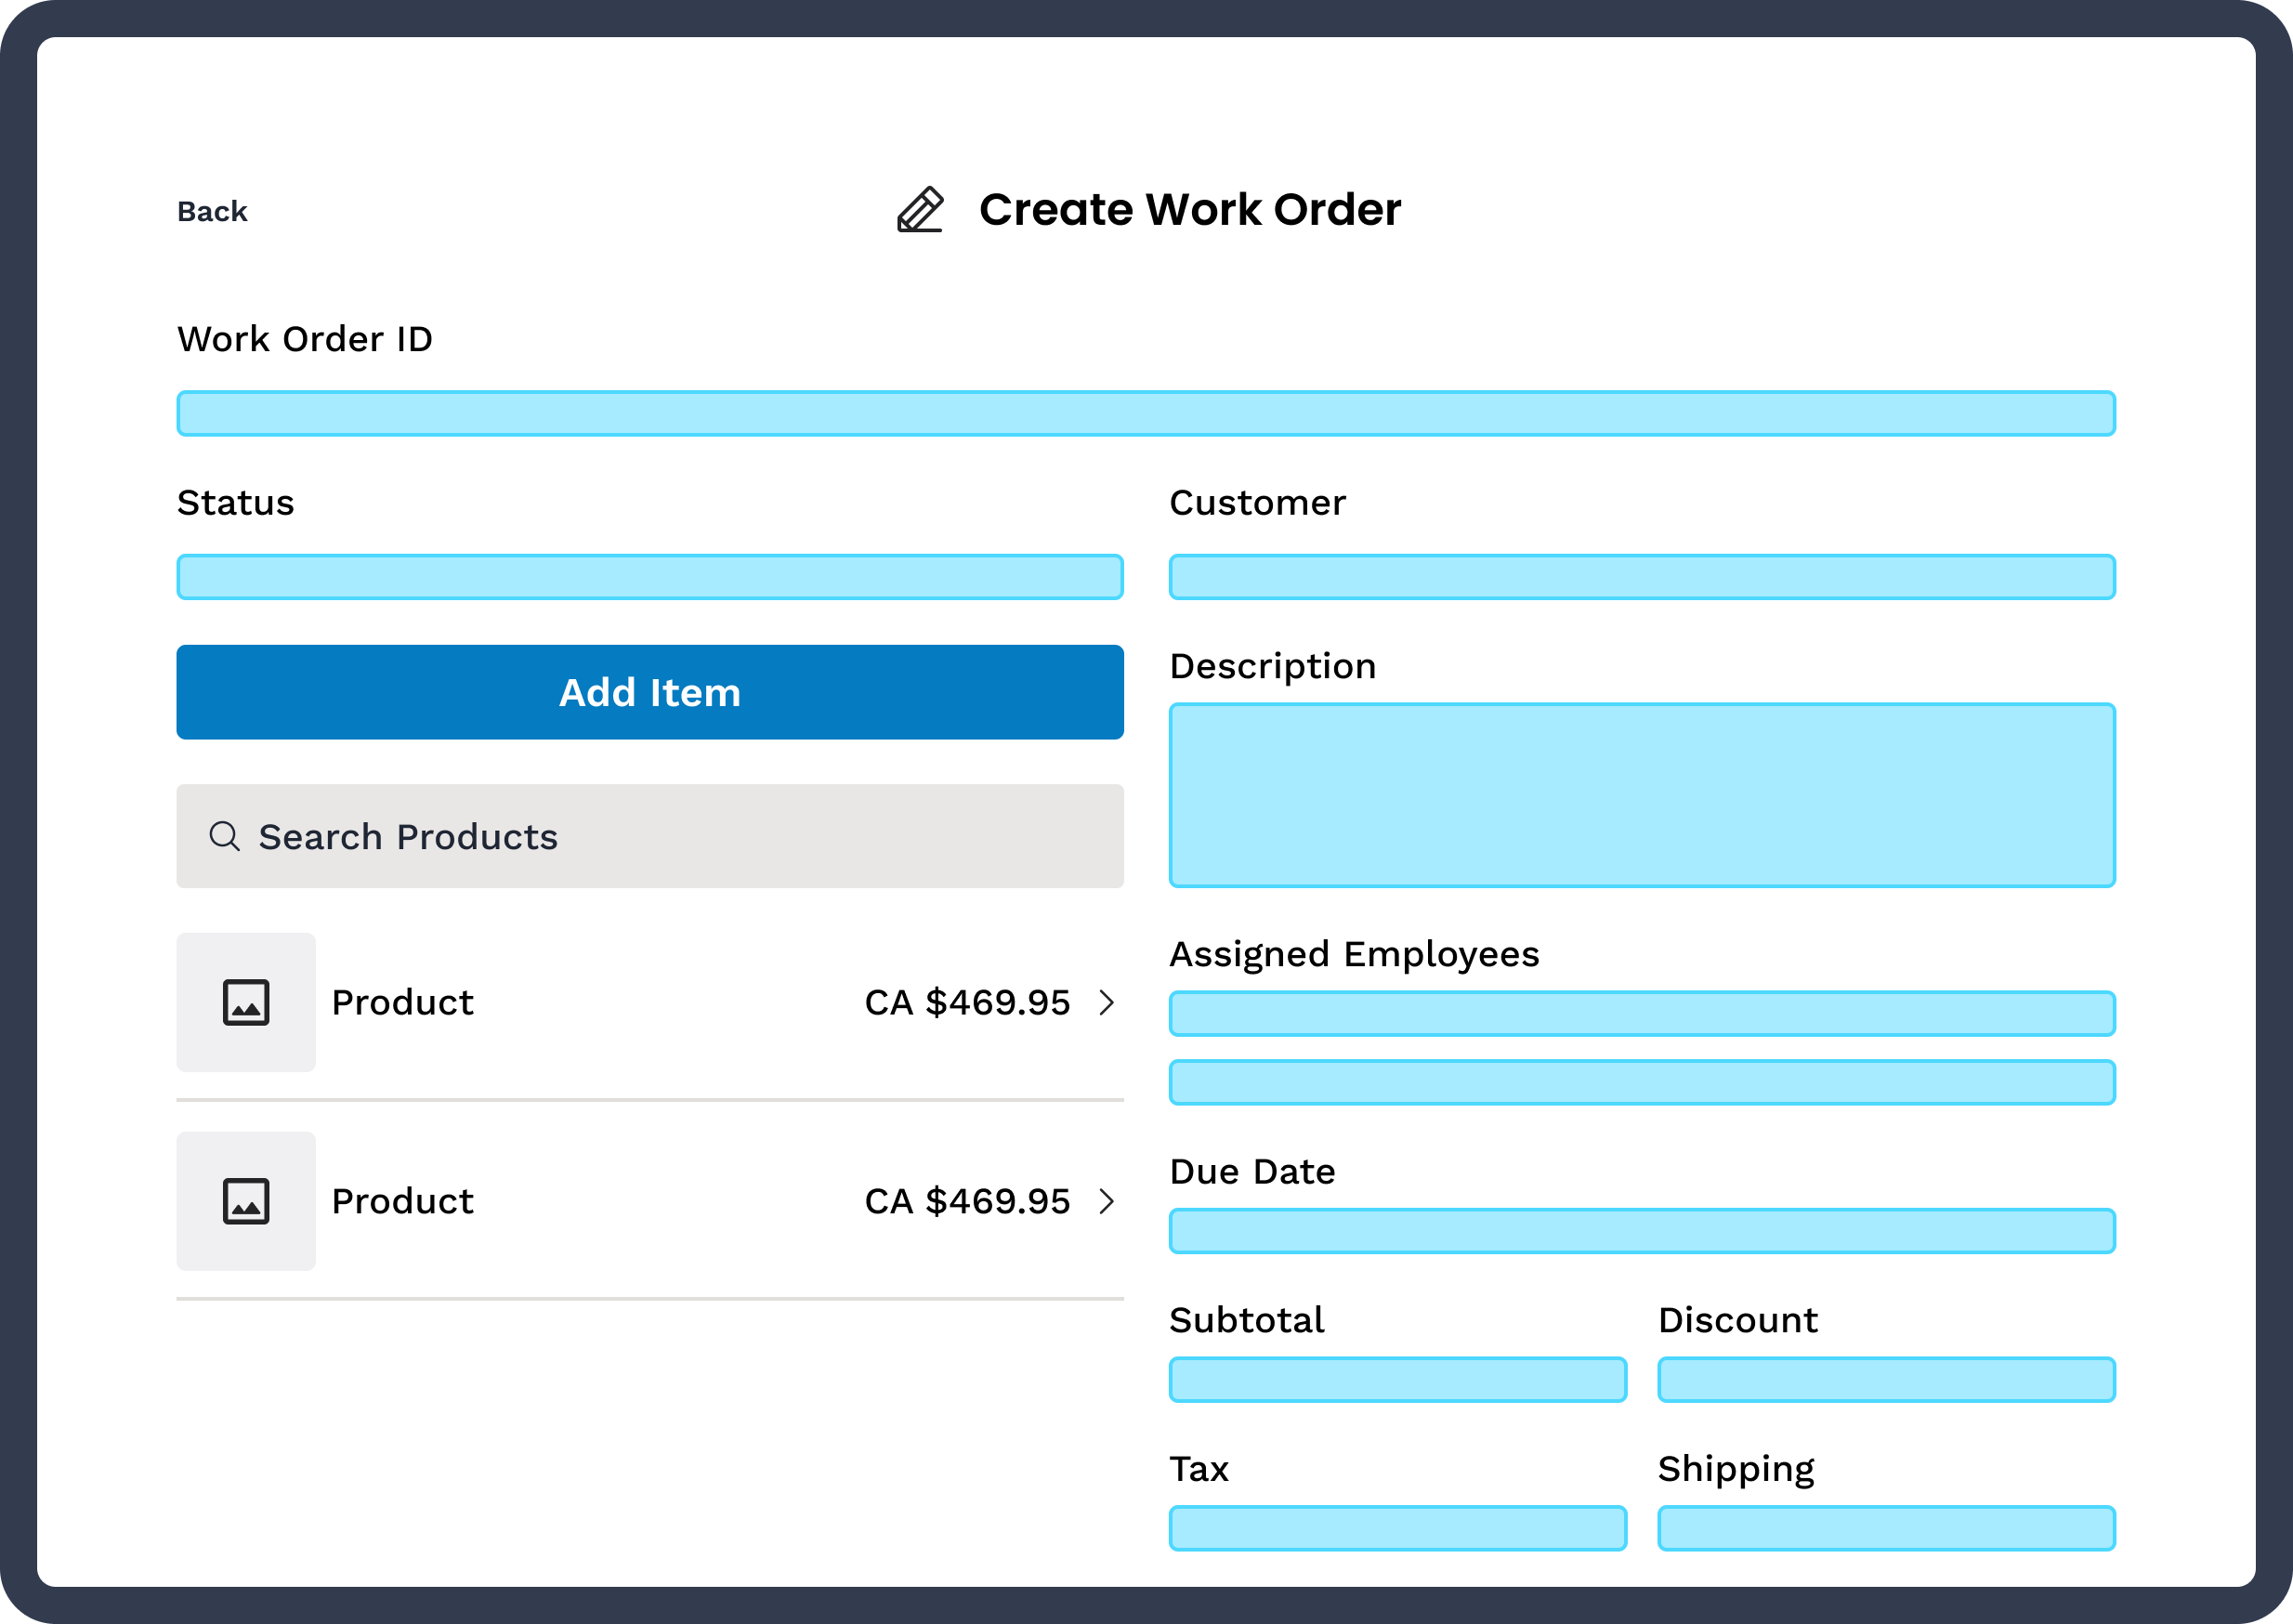Click the Discount field
Viewport: 2293px width, 1624px height.
tap(1886, 1379)
